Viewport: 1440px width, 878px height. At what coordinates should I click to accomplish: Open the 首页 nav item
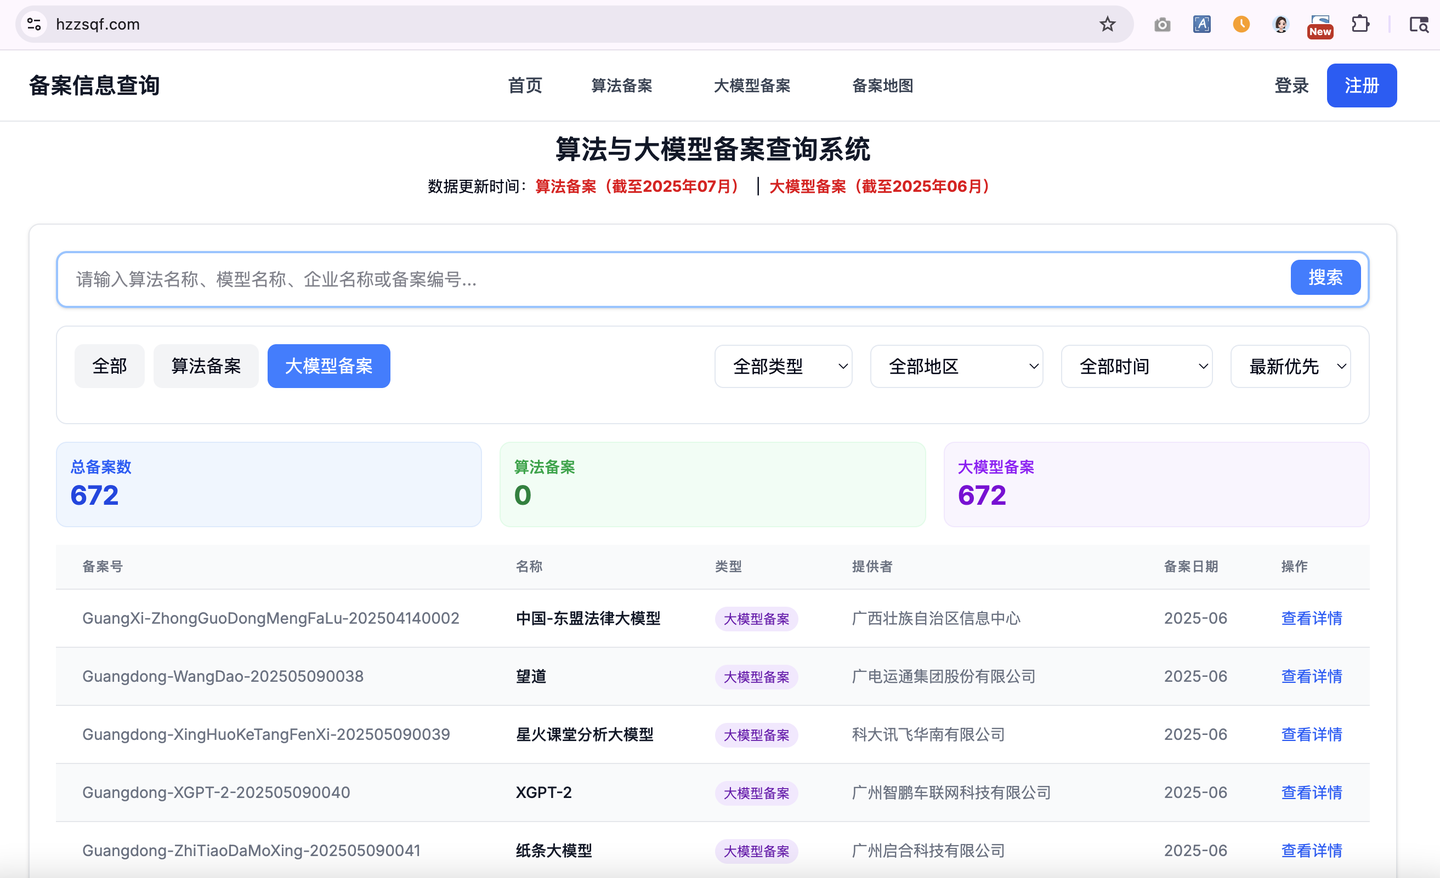tap(525, 86)
